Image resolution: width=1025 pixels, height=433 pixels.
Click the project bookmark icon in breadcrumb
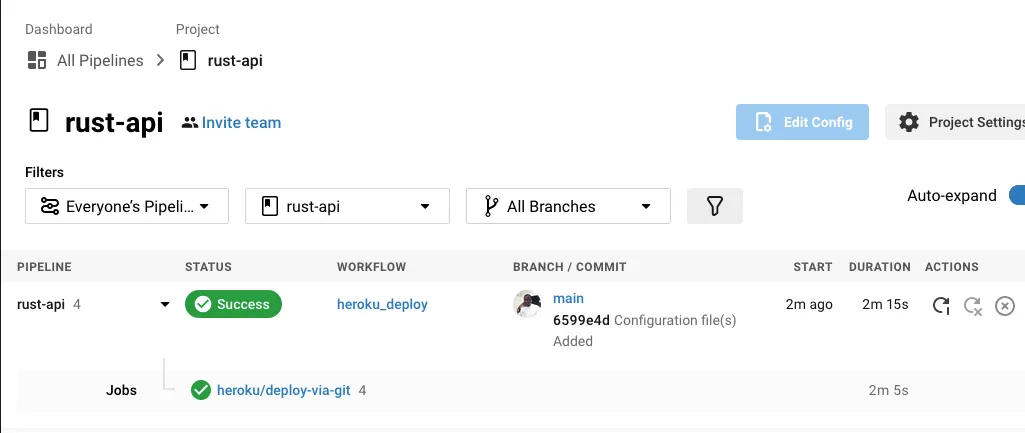[188, 60]
